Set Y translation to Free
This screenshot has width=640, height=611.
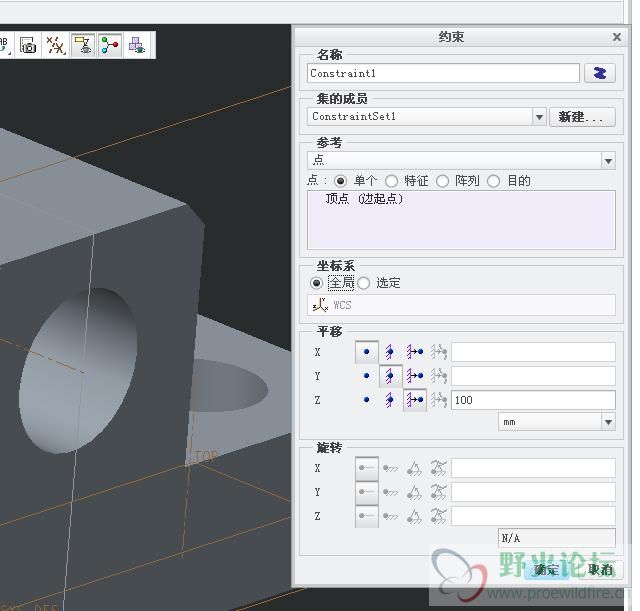367,375
